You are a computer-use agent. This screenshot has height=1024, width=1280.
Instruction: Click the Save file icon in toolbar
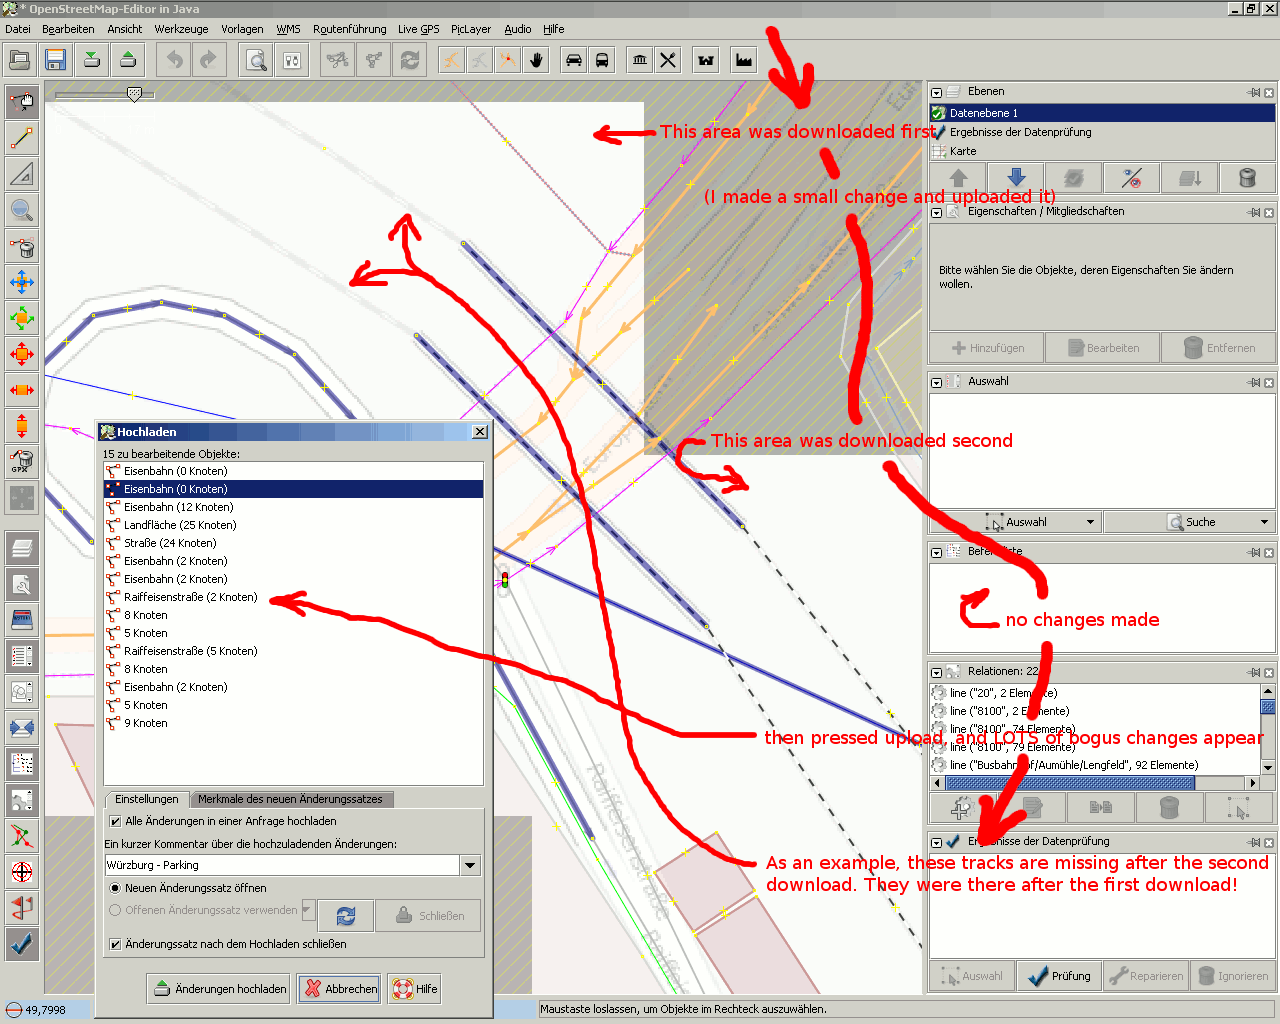(56, 60)
